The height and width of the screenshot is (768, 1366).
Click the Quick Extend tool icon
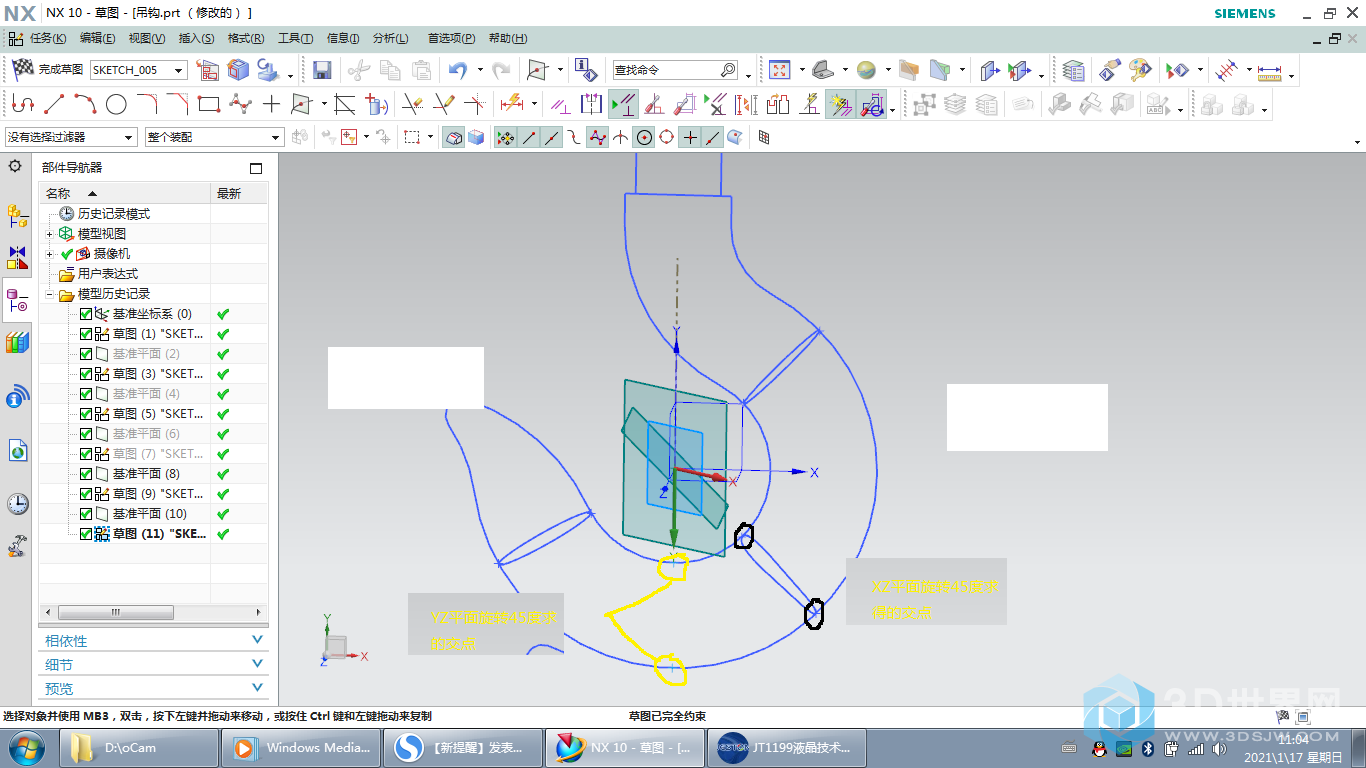(x=444, y=103)
